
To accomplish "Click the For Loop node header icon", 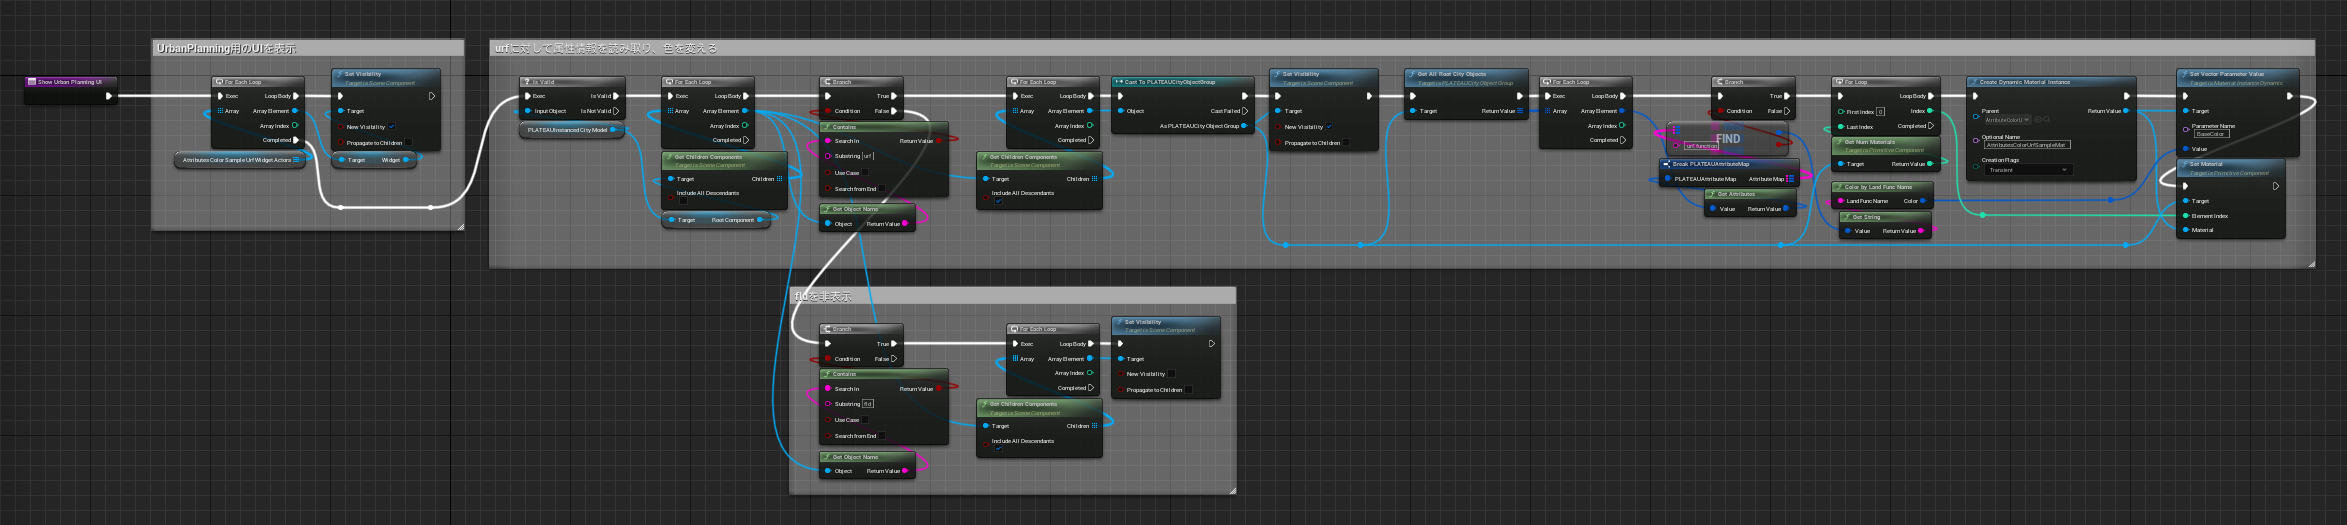I will 1839,82.
